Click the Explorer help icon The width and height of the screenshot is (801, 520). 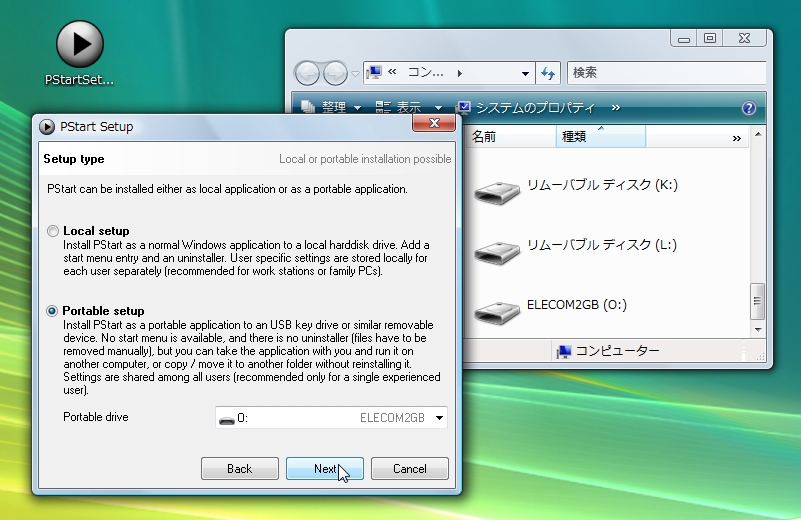pos(748,108)
